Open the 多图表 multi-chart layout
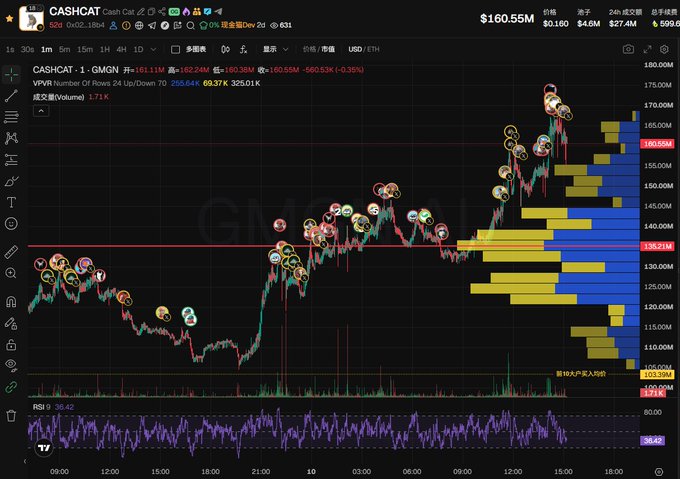 point(189,49)
